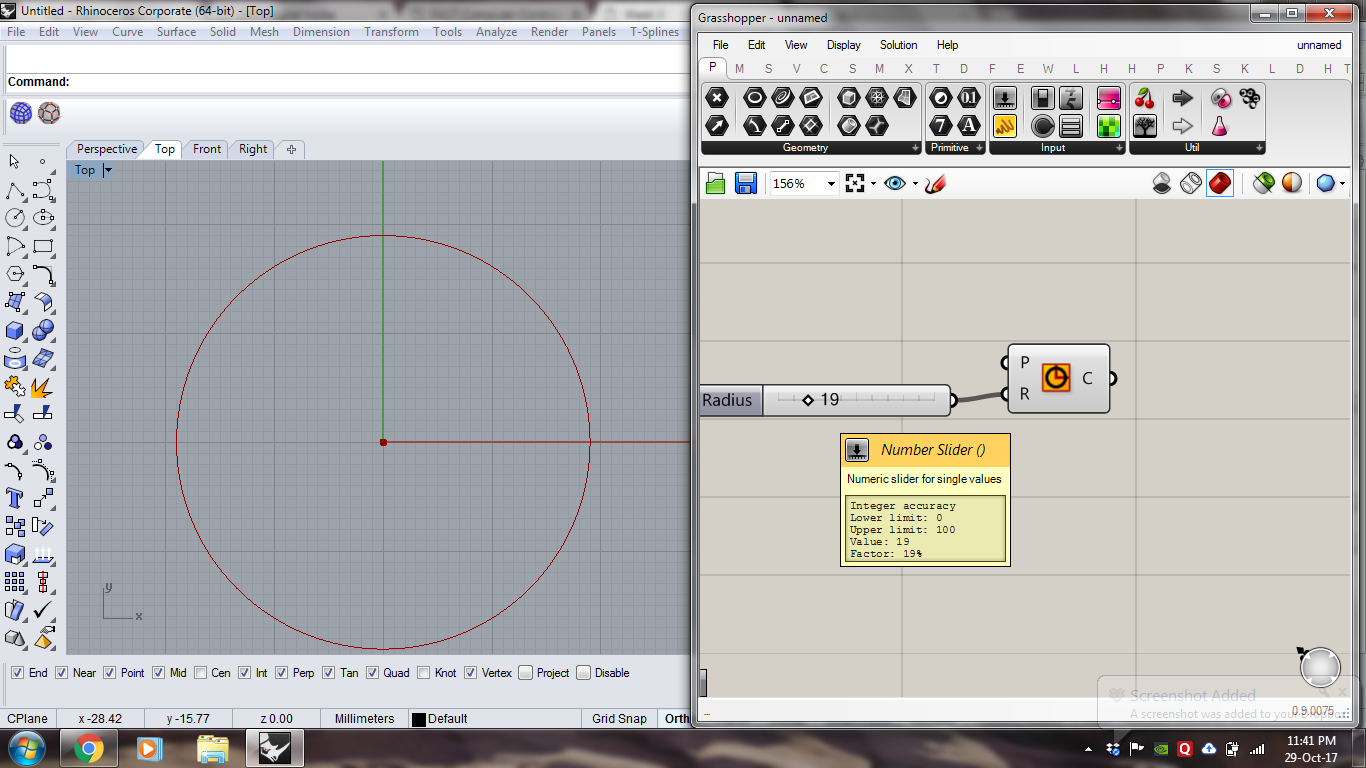Select the Text 'A' primitive parameter
The image size is (1366, 768).
click(969, 125)
